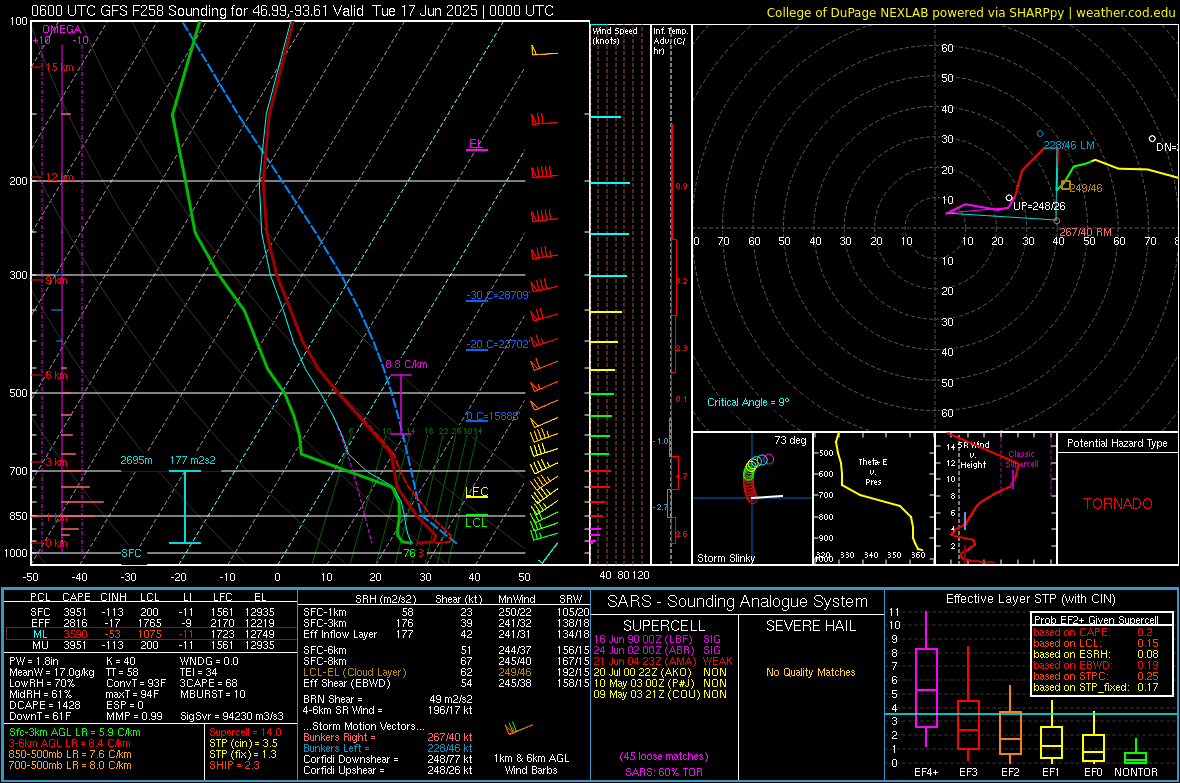Click the -30 C=28709' height label
Screen dimensions: 1180x783
point(497,295)
